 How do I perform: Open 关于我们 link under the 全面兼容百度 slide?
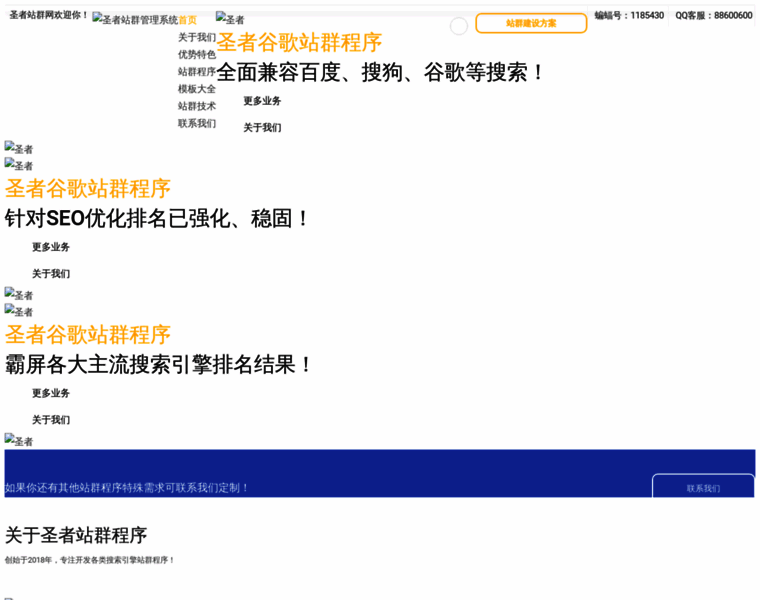tap(262, 127)
